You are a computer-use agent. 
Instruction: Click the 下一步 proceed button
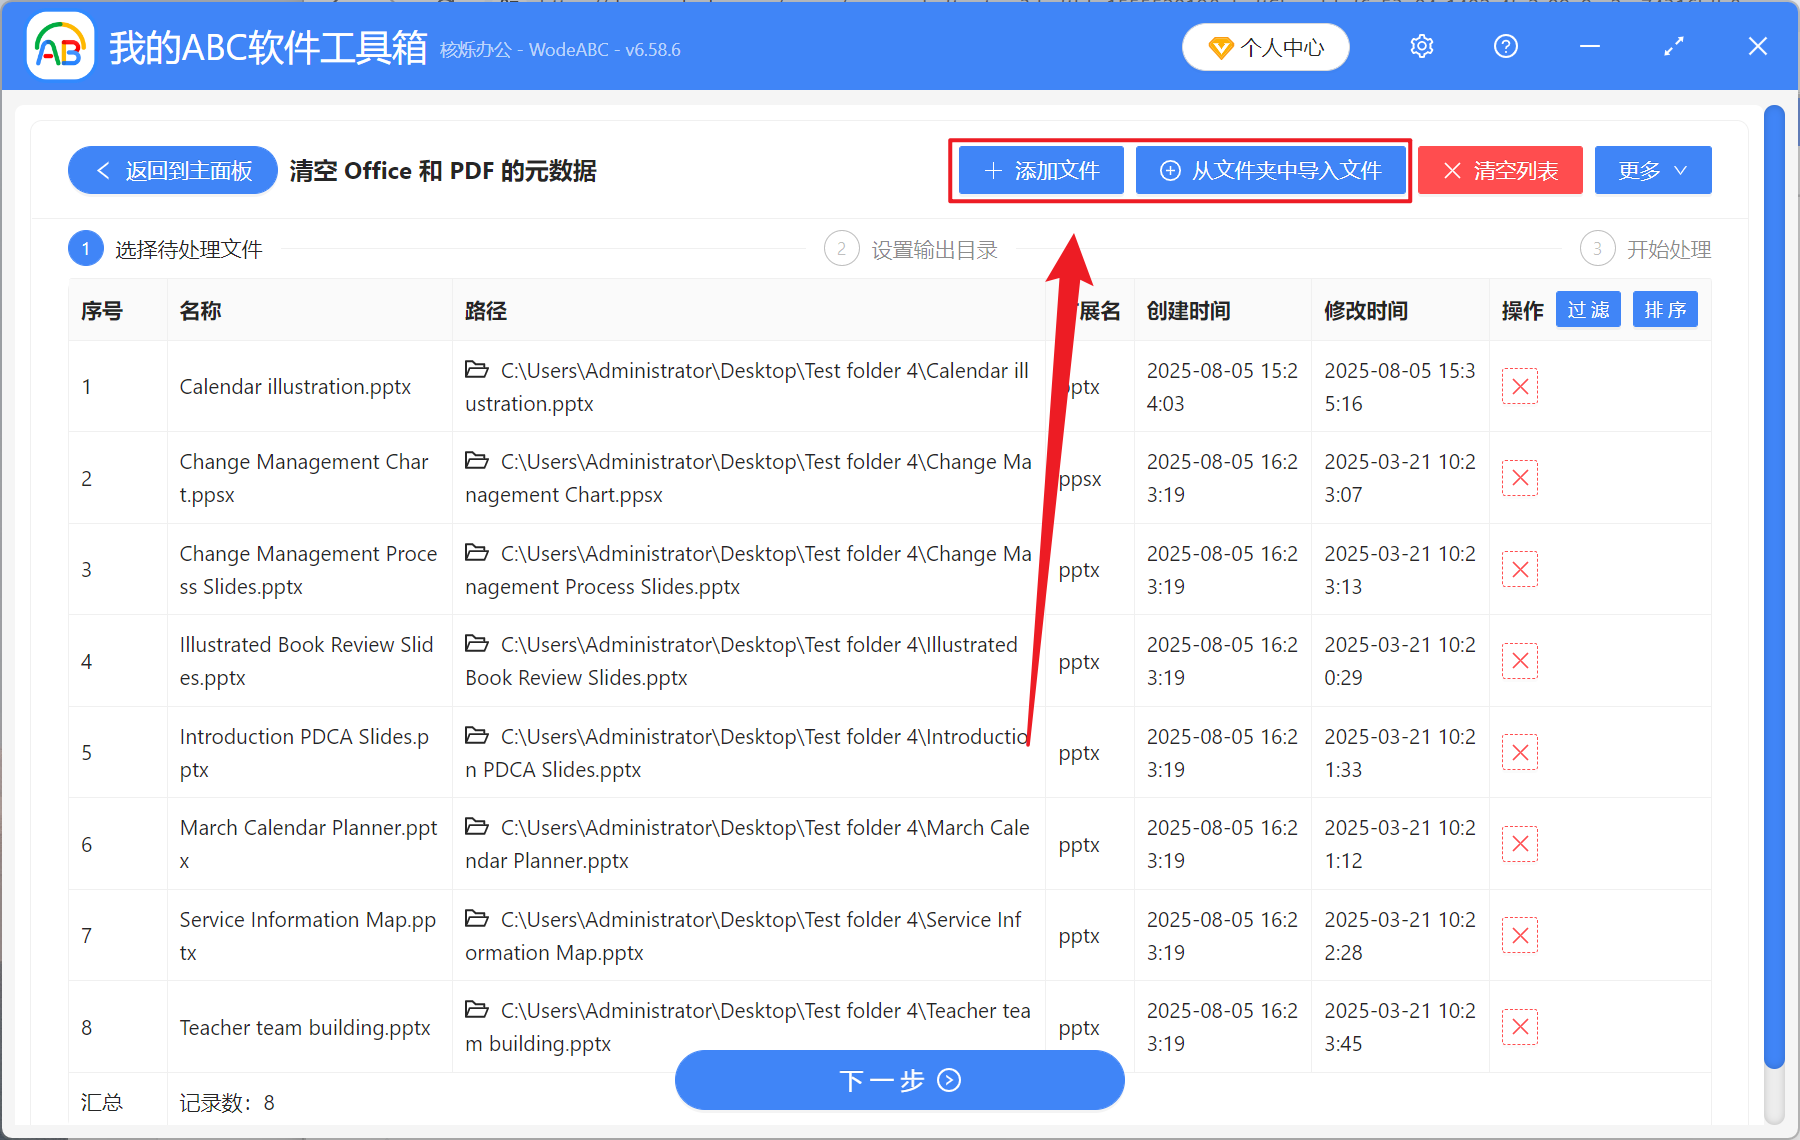899,1080
